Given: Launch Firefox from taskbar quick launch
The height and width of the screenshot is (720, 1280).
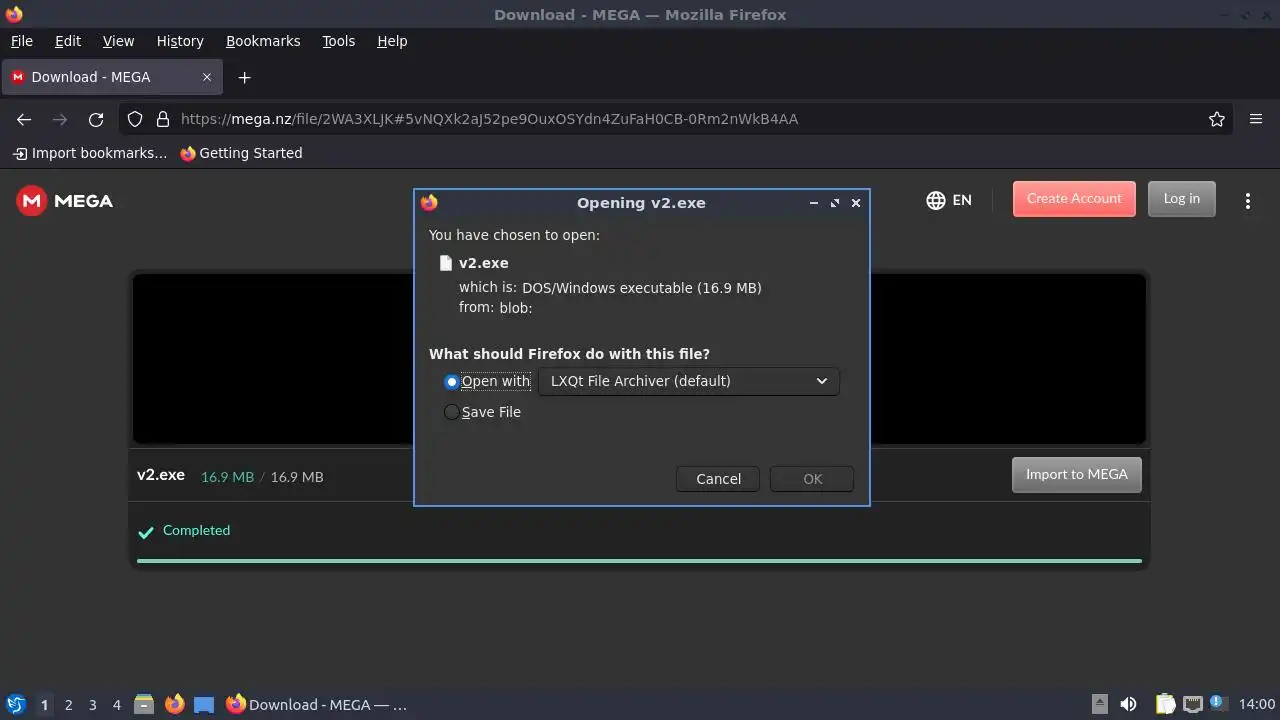Looking at the screenshot, I should click(174, 704).
